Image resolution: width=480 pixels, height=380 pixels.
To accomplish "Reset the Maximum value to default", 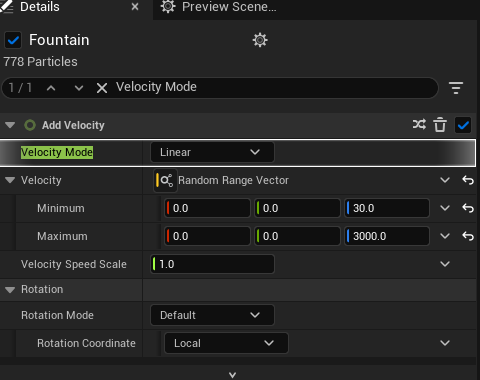I will click(468, 236).
